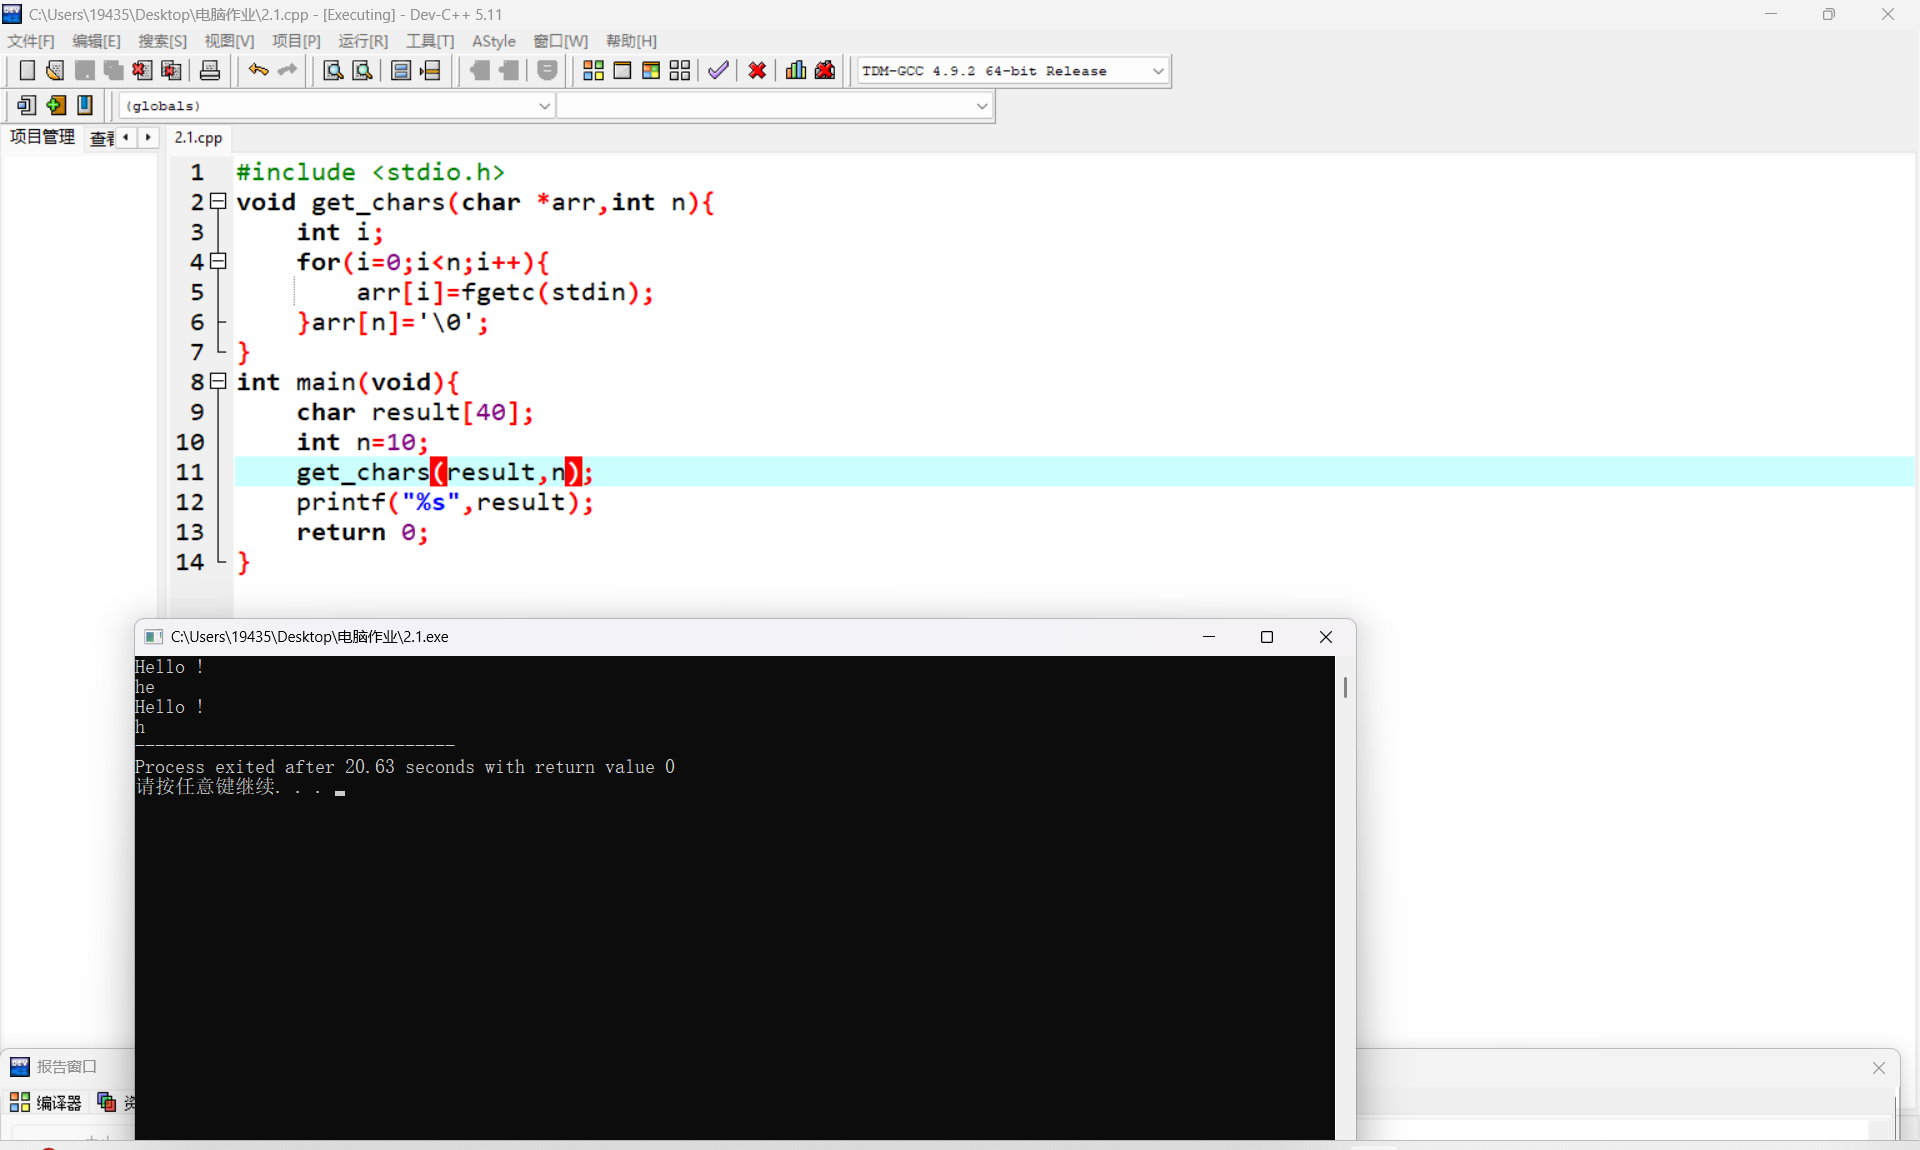1920x1150 pixels.
Task: Click the Print toolbar icon
Action: (210, 70)
